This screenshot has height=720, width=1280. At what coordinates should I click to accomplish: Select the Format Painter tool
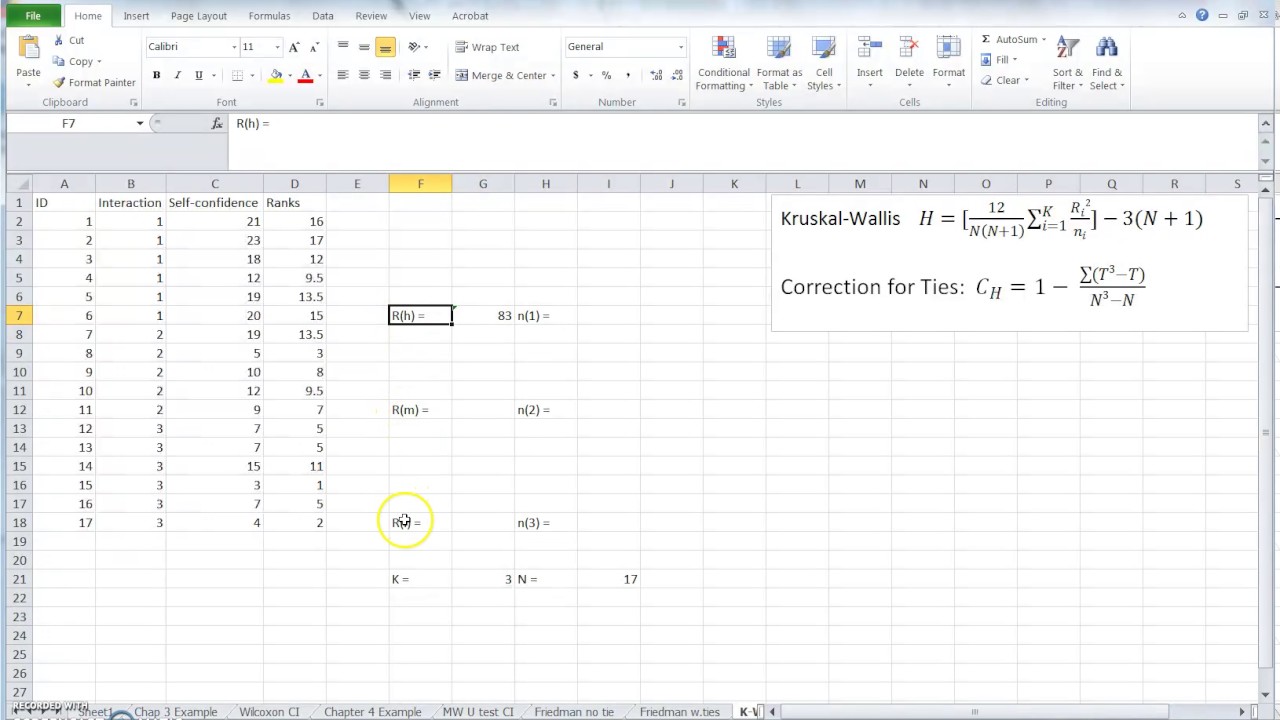94,83
